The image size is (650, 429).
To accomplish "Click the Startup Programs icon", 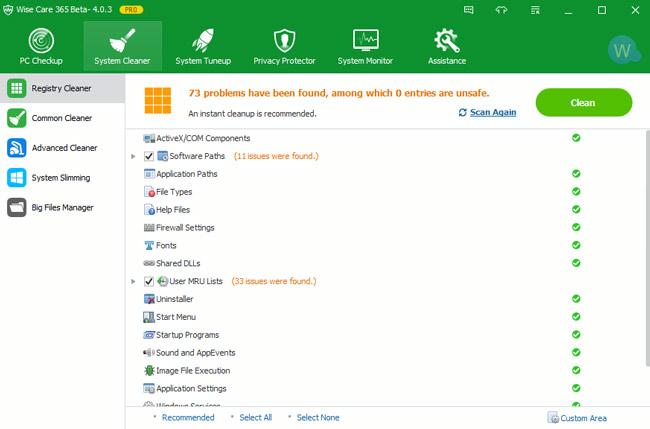I will [x=149, y=335].
